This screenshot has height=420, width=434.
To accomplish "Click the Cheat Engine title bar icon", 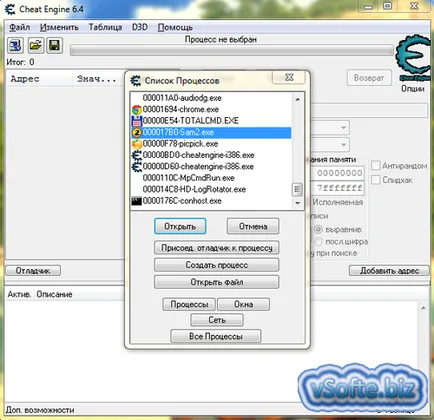I will [x=10, y=9].
